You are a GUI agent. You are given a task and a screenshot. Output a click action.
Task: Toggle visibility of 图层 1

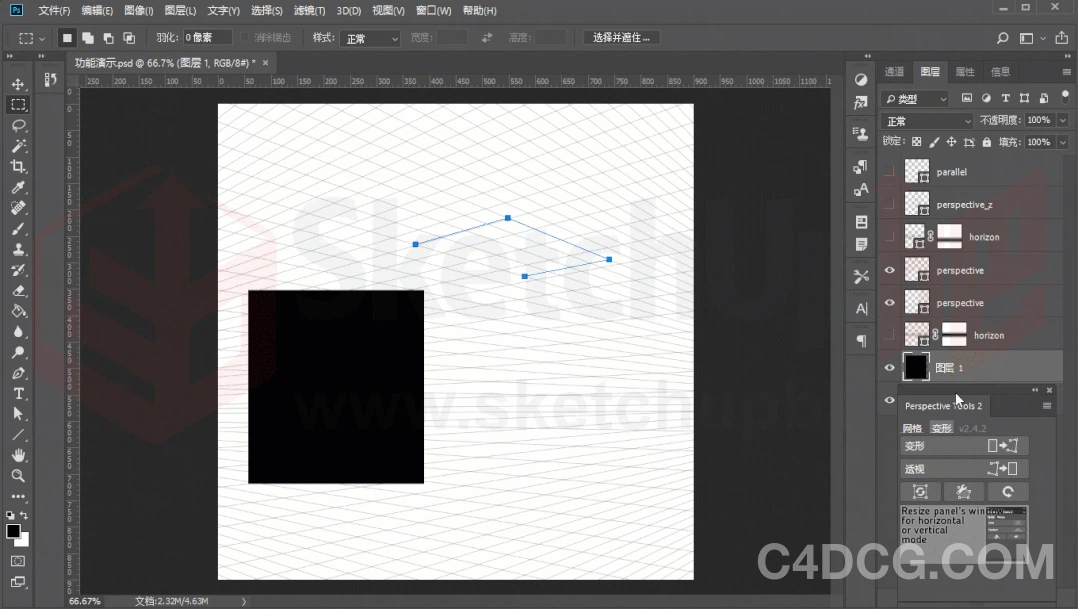[x=888, y=367]
